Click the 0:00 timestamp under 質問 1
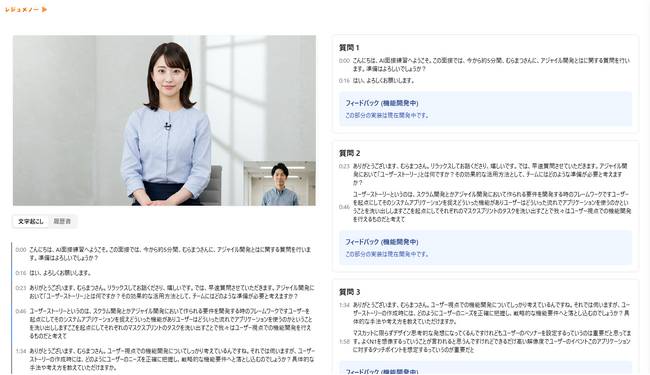 [x=344, y=61]
